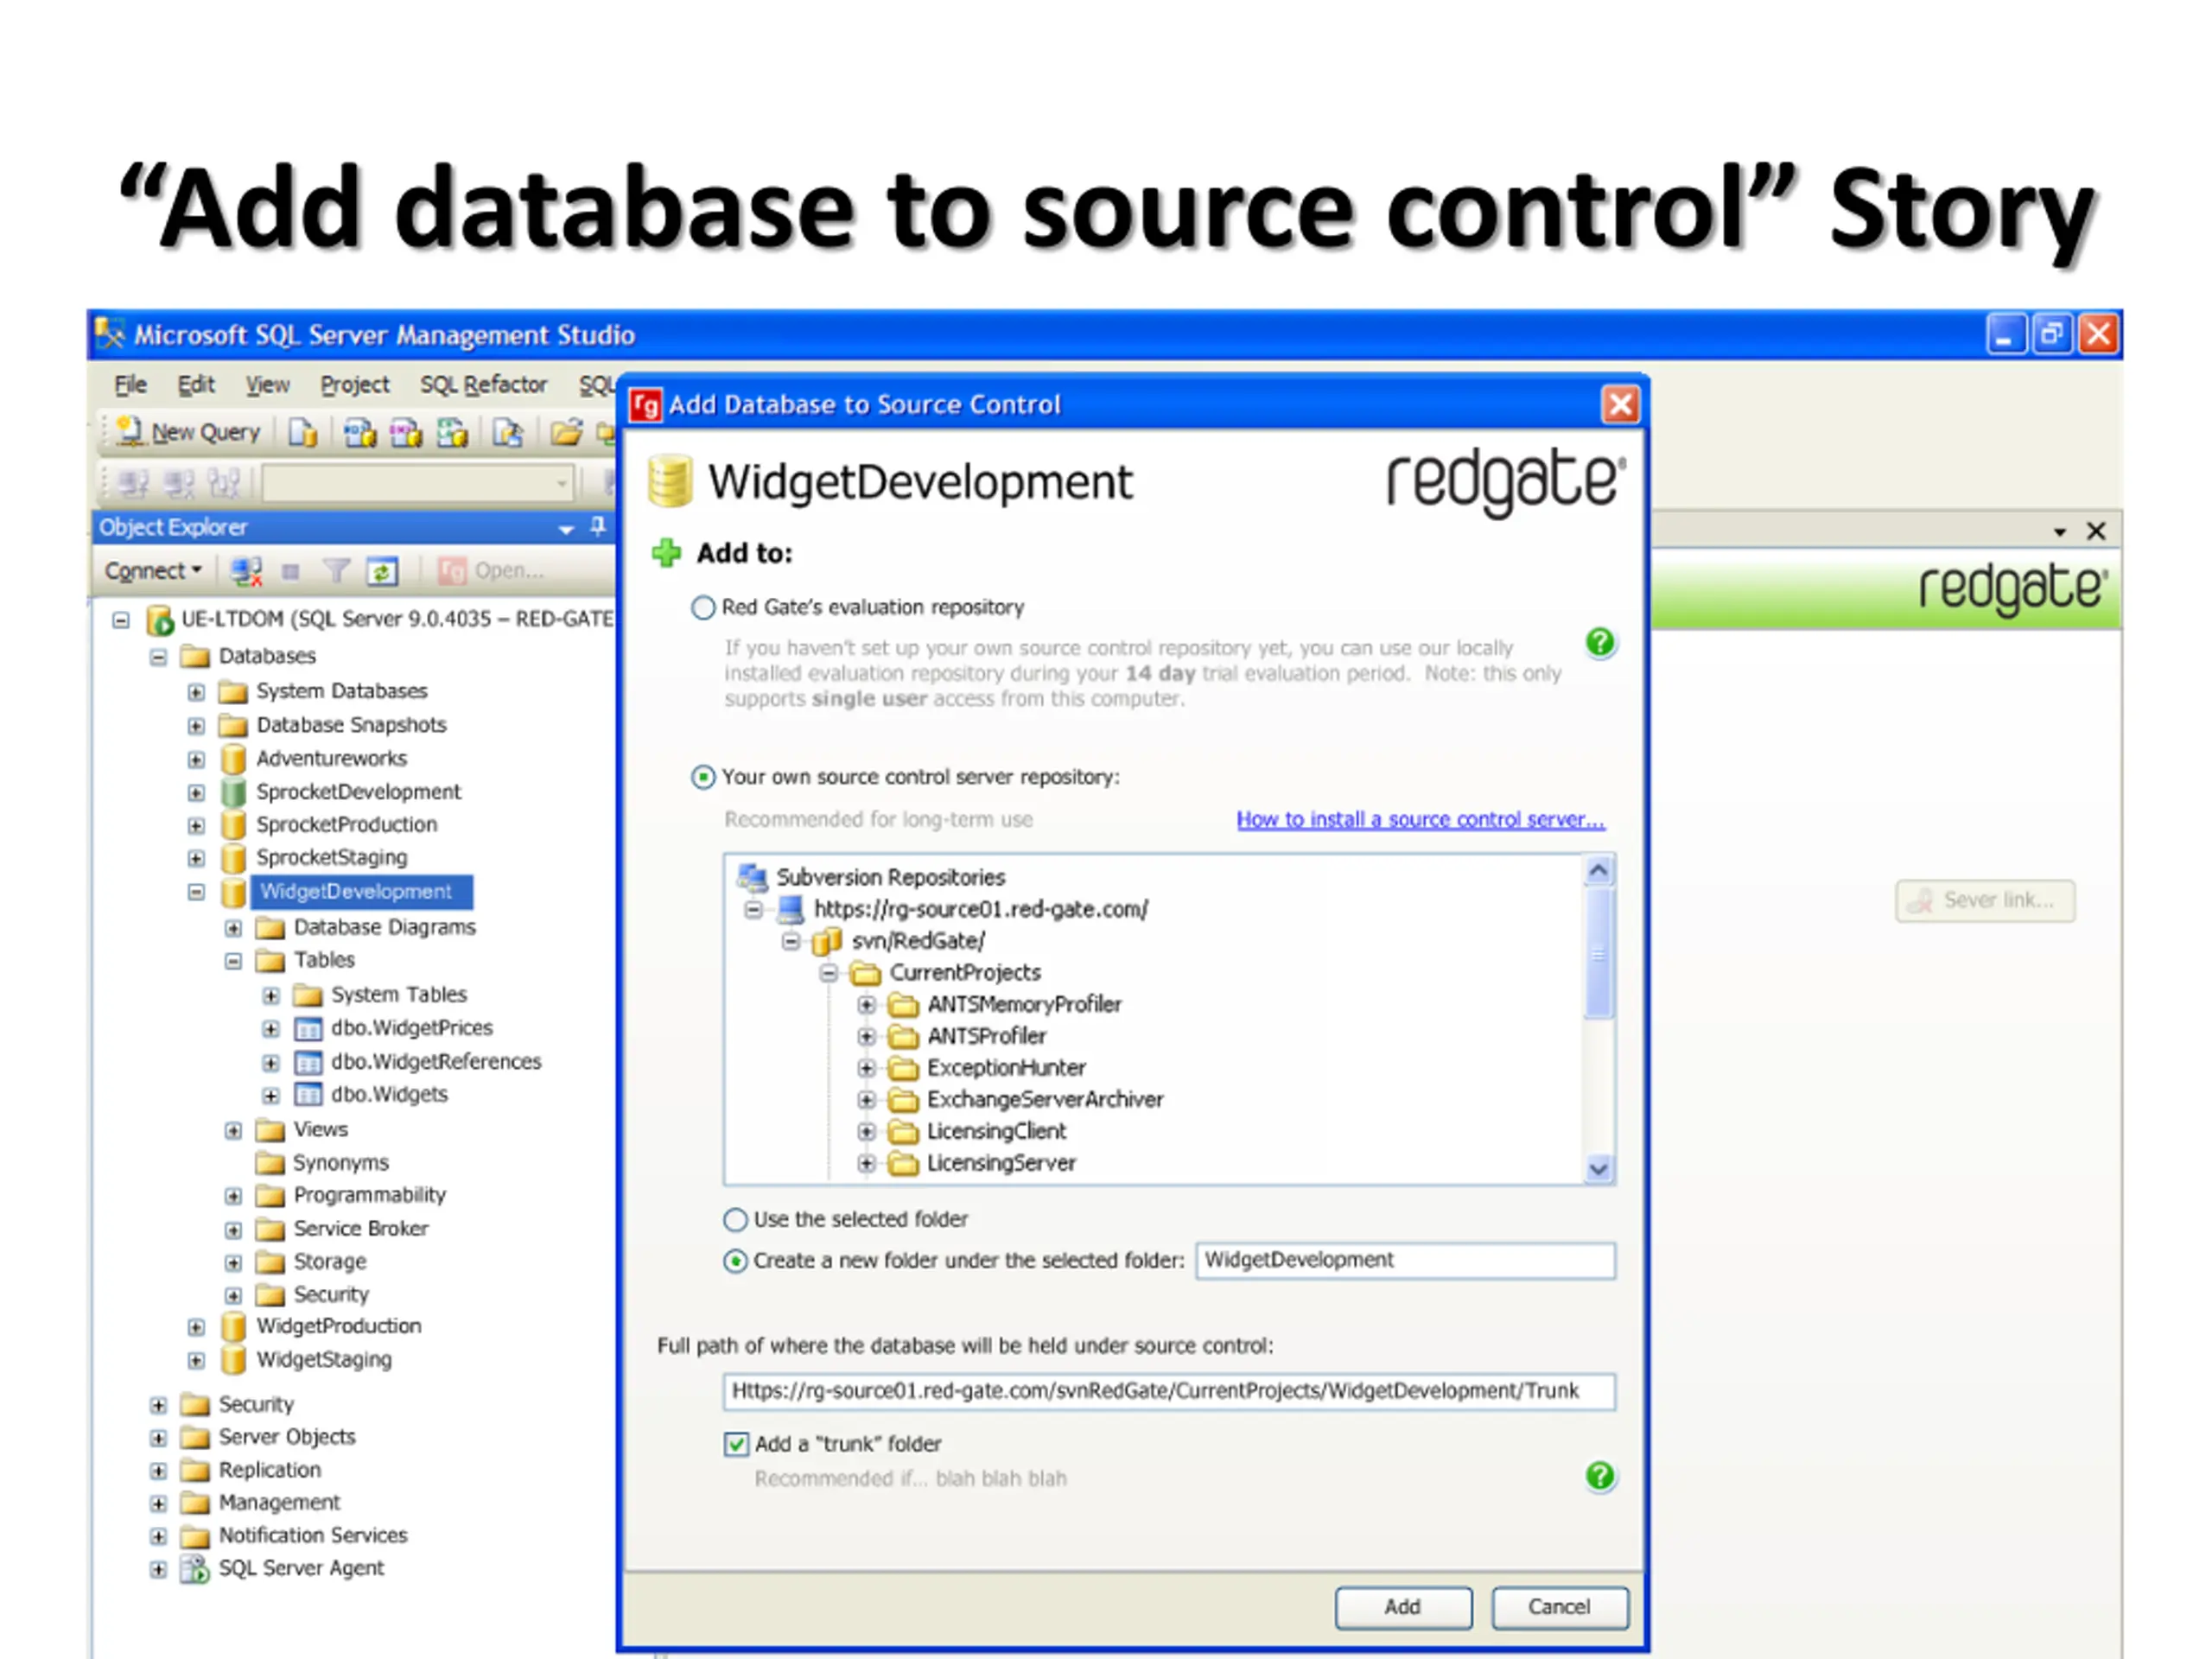Close the Add Database to Source Control dialog

[1620, 405]
